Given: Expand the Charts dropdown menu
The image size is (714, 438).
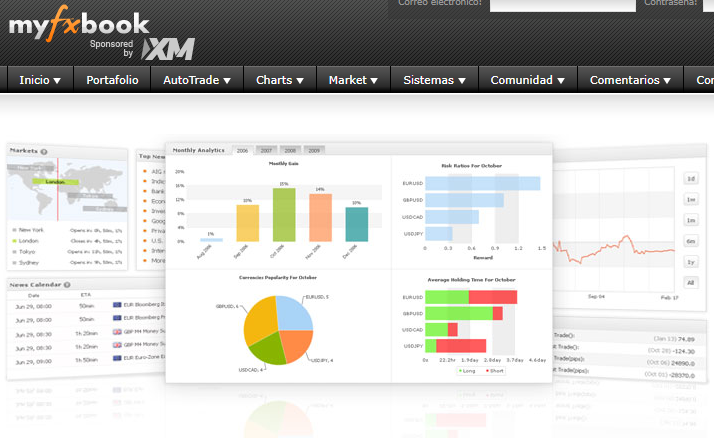Looking at the screenshot, I should coord(280,80).
